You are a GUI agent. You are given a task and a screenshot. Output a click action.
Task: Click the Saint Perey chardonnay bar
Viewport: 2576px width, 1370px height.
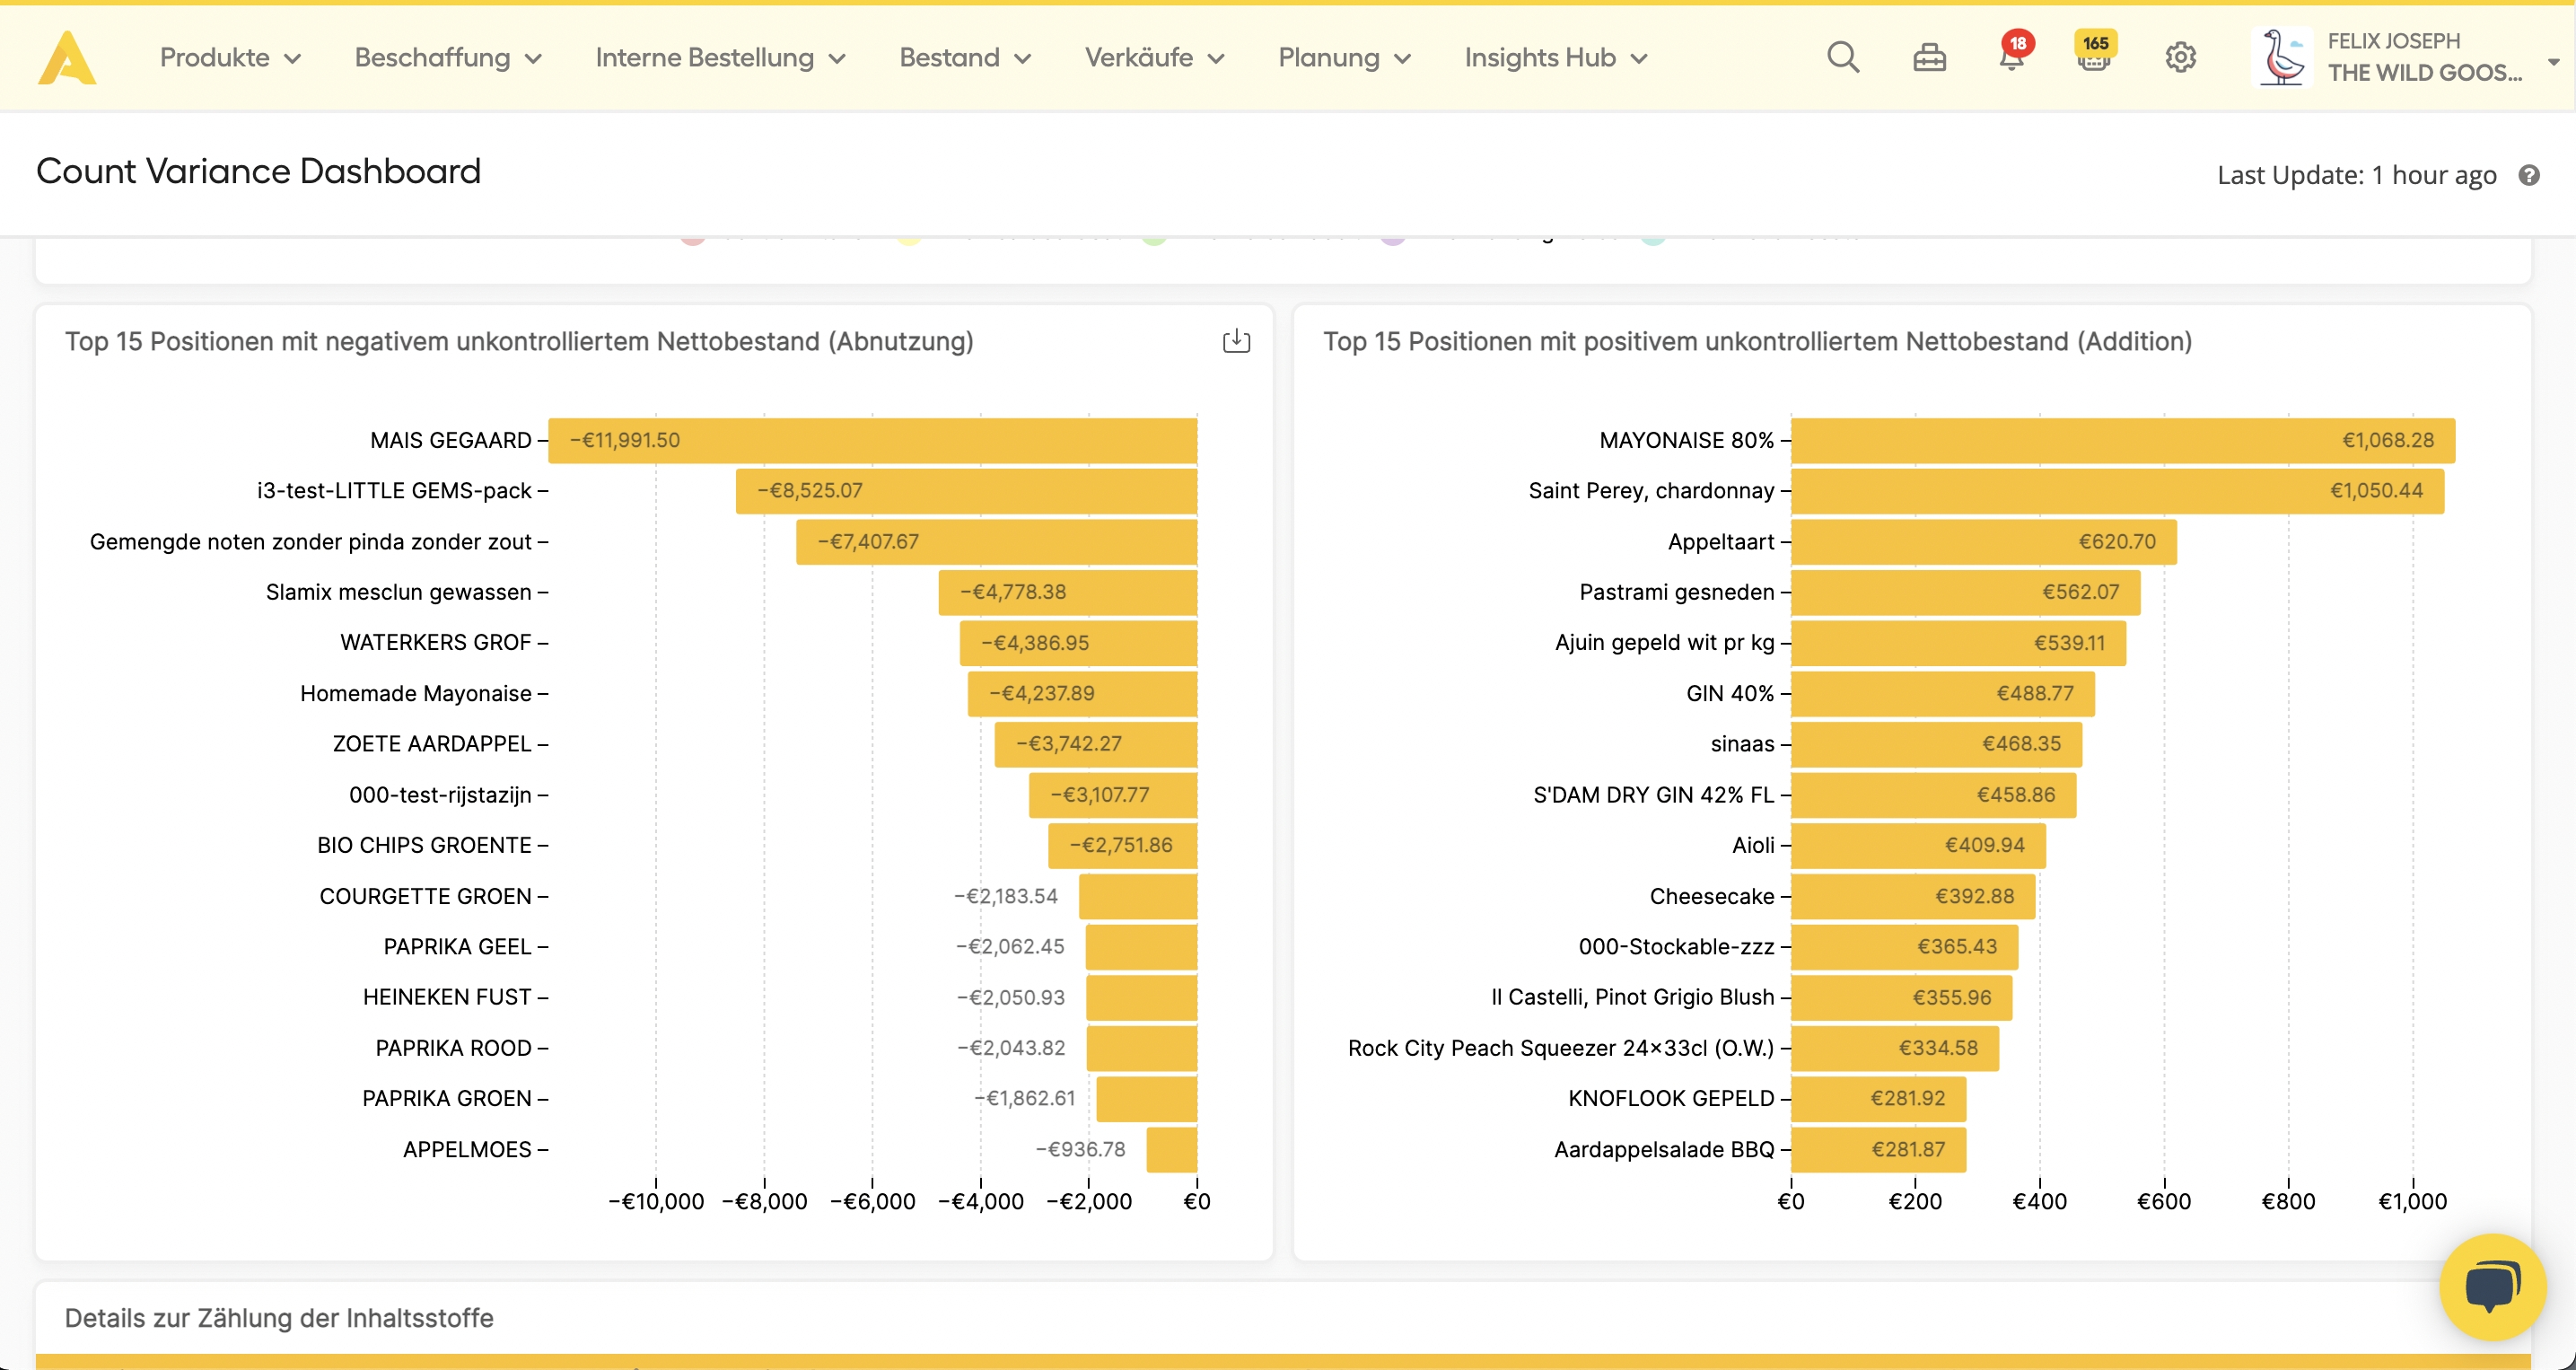tap(2117, 491)
